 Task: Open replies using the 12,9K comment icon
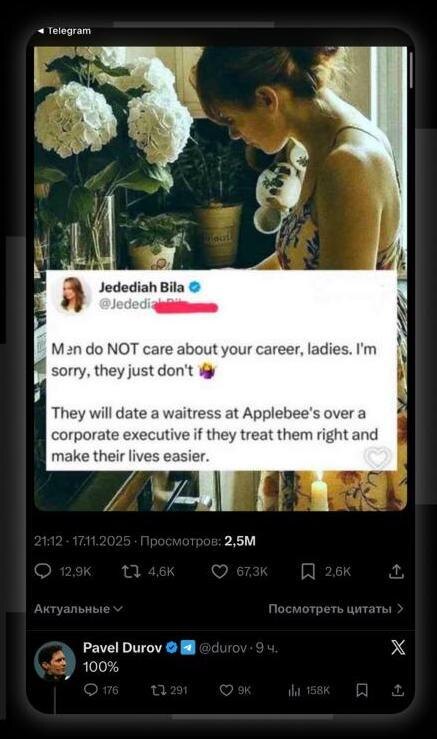[x=43, y=571]
